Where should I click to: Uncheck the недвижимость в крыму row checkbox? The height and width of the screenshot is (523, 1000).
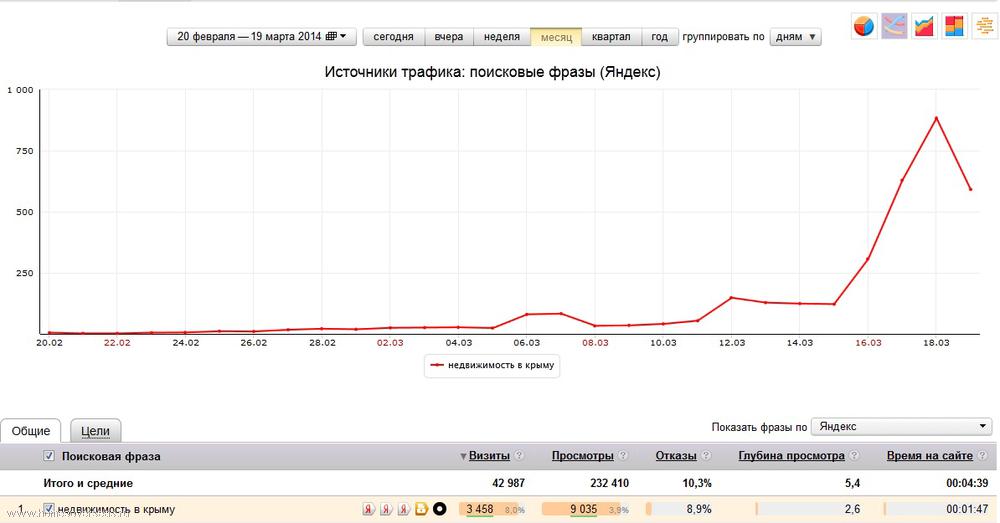[x=48, y=509]
